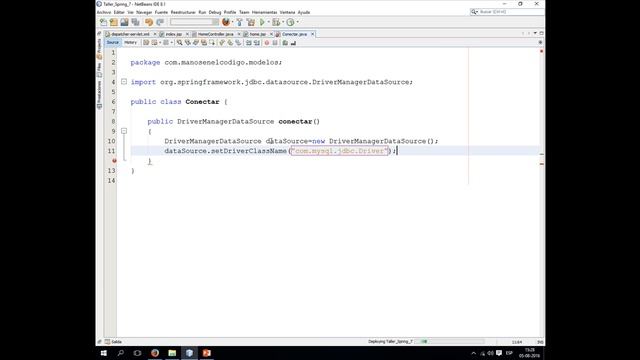Image resolution: width=640 pixels, height=360 pixels.
Task: Click the Windows Start button
Action: 104,353
